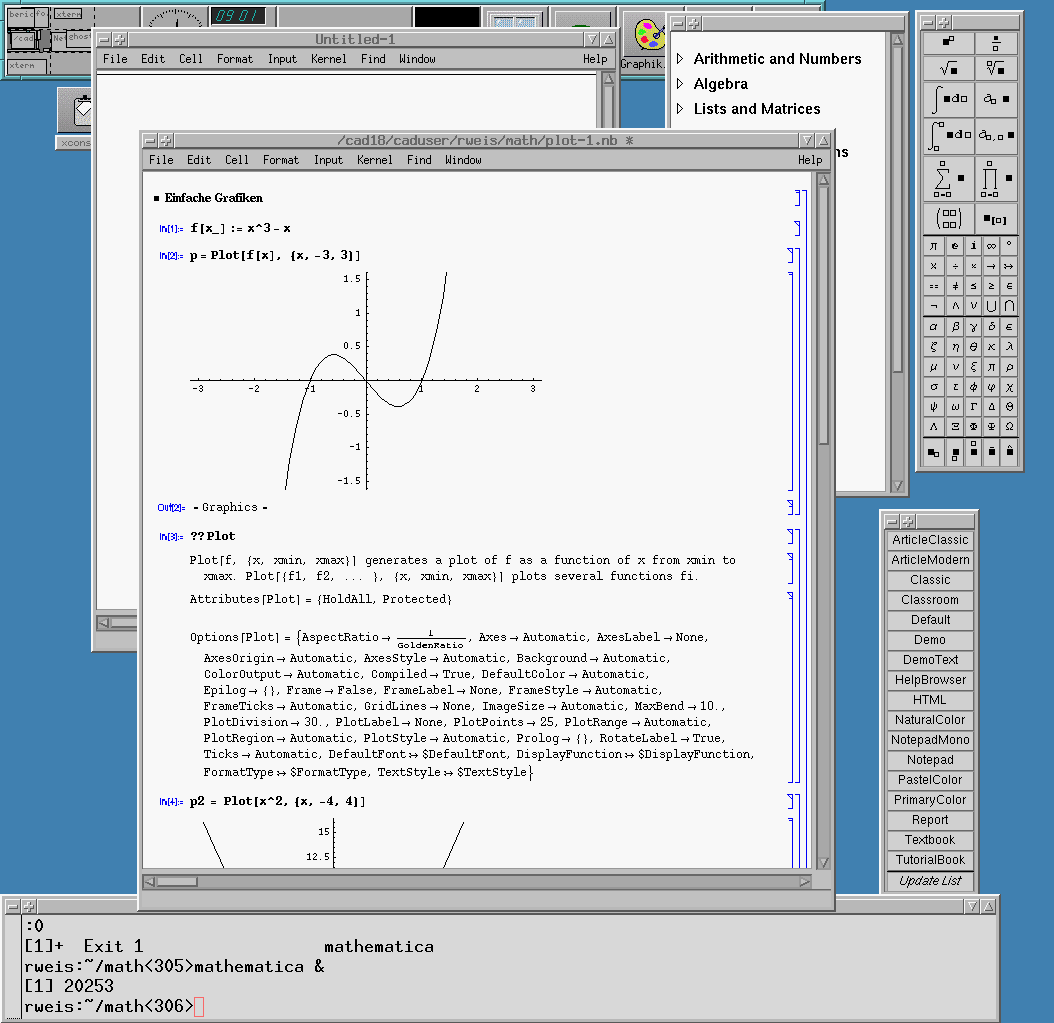Screen dimensions: 1054x1023
Task: Open Kernel menu in plot-1.nb window
Action: [x=374, y=160]
